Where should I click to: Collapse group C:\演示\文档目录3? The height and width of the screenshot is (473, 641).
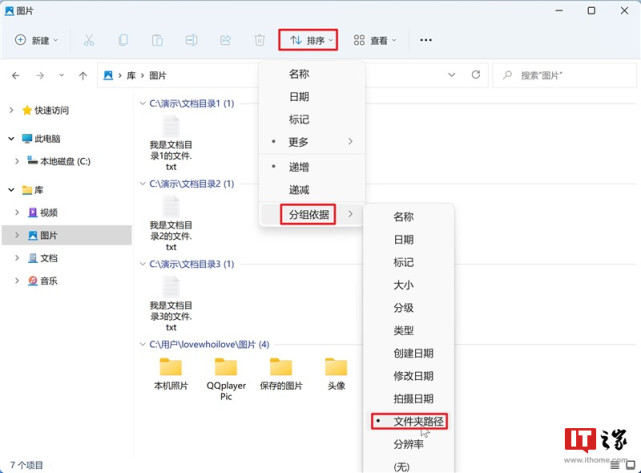pyautogui.click(x=142, y=264)
